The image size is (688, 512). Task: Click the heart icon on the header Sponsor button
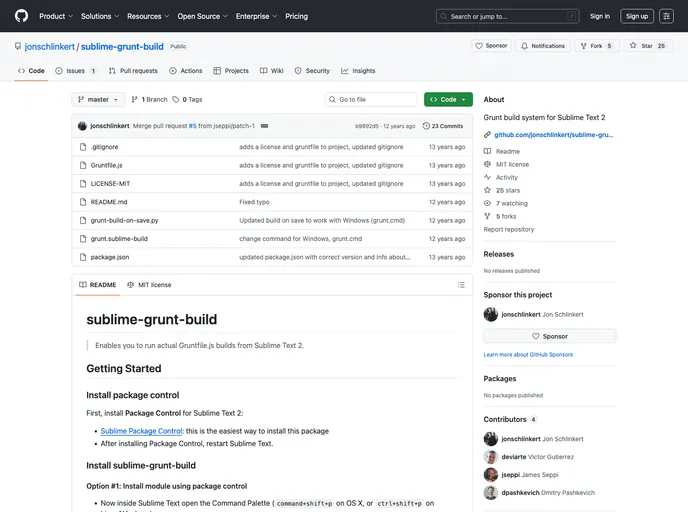[479, 46]
